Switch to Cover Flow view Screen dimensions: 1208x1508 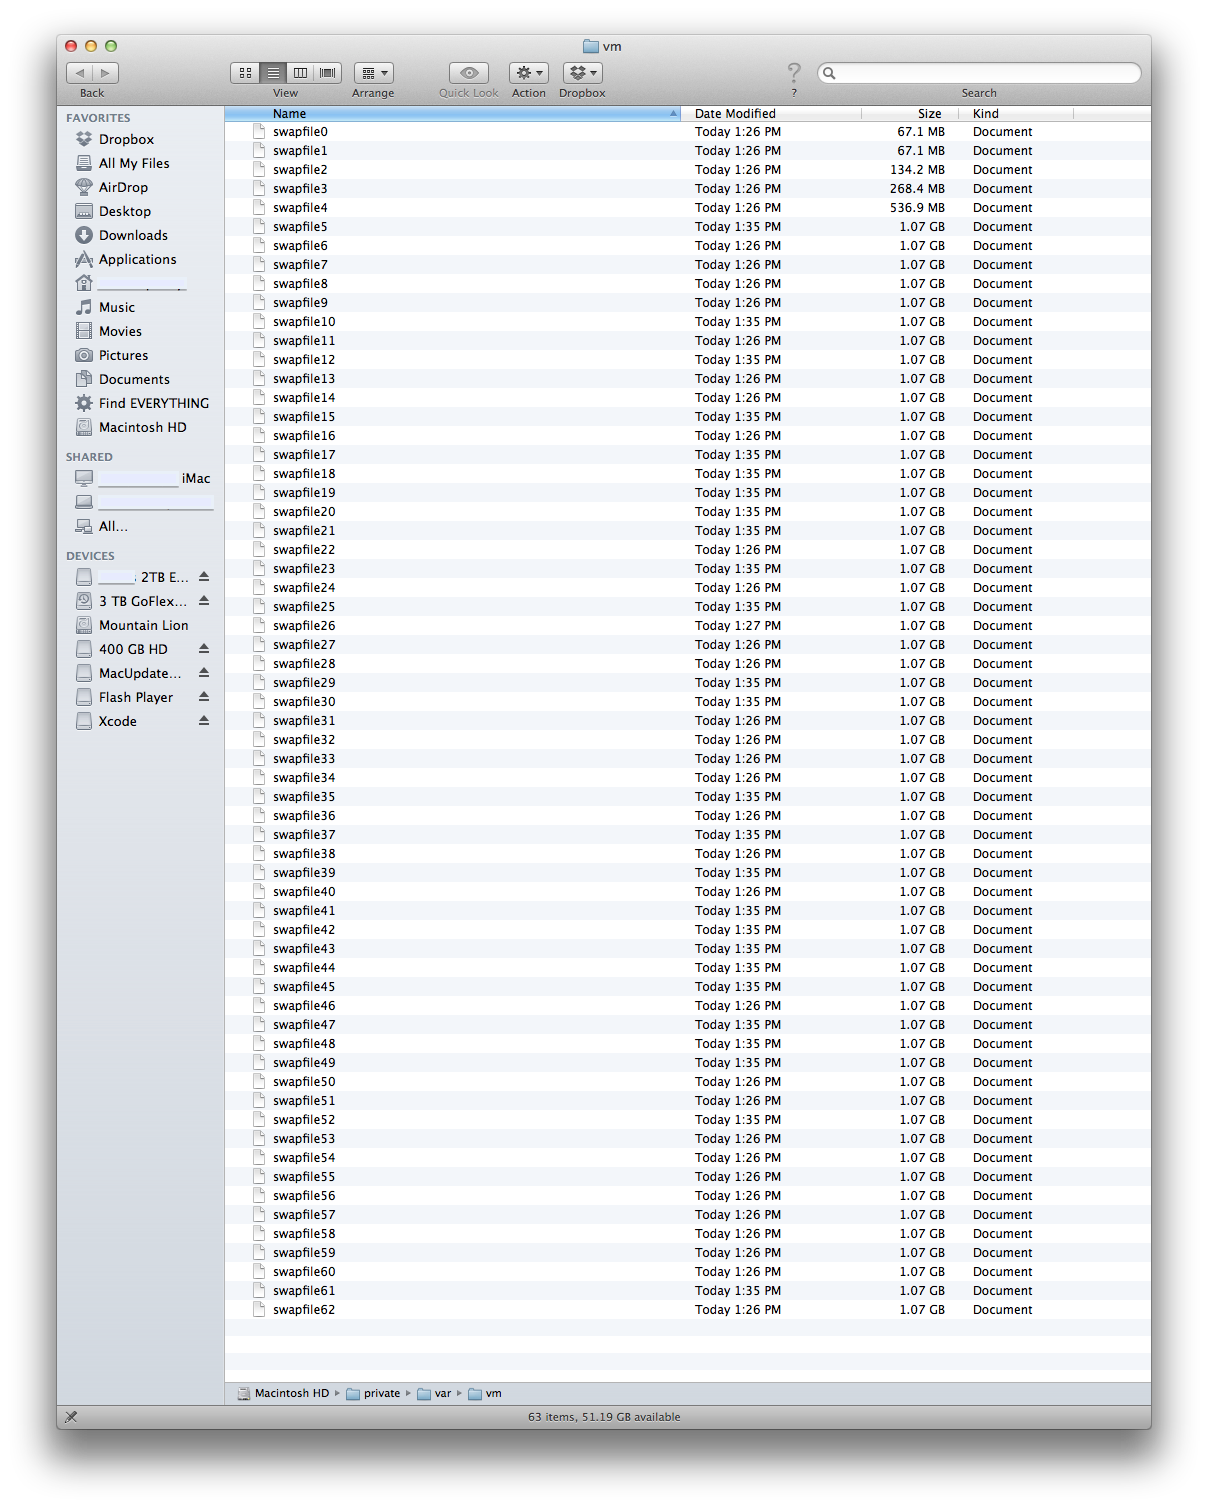pyautogui.click(x=326, y=72)
